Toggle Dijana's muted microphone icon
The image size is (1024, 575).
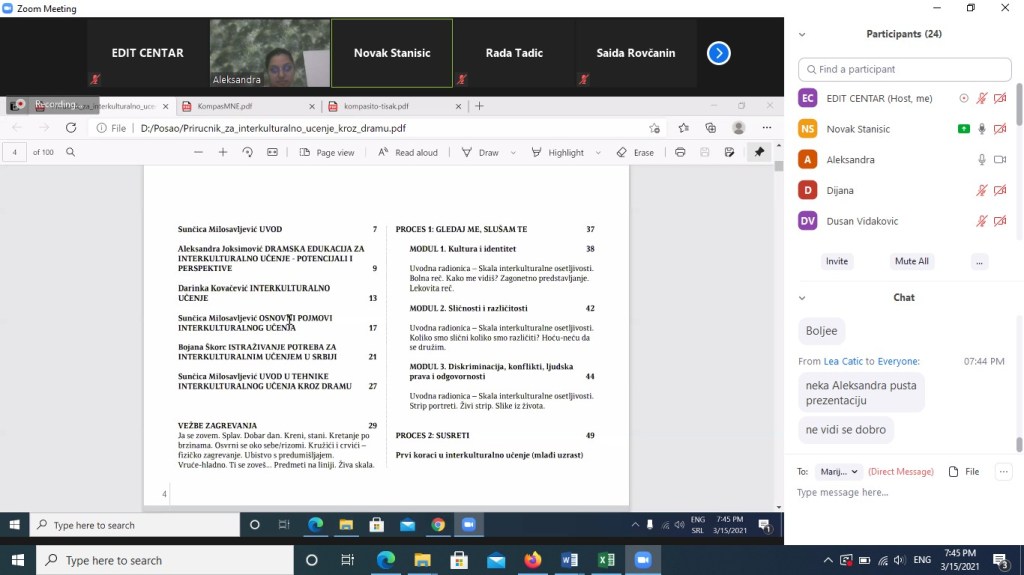point(981,190)
